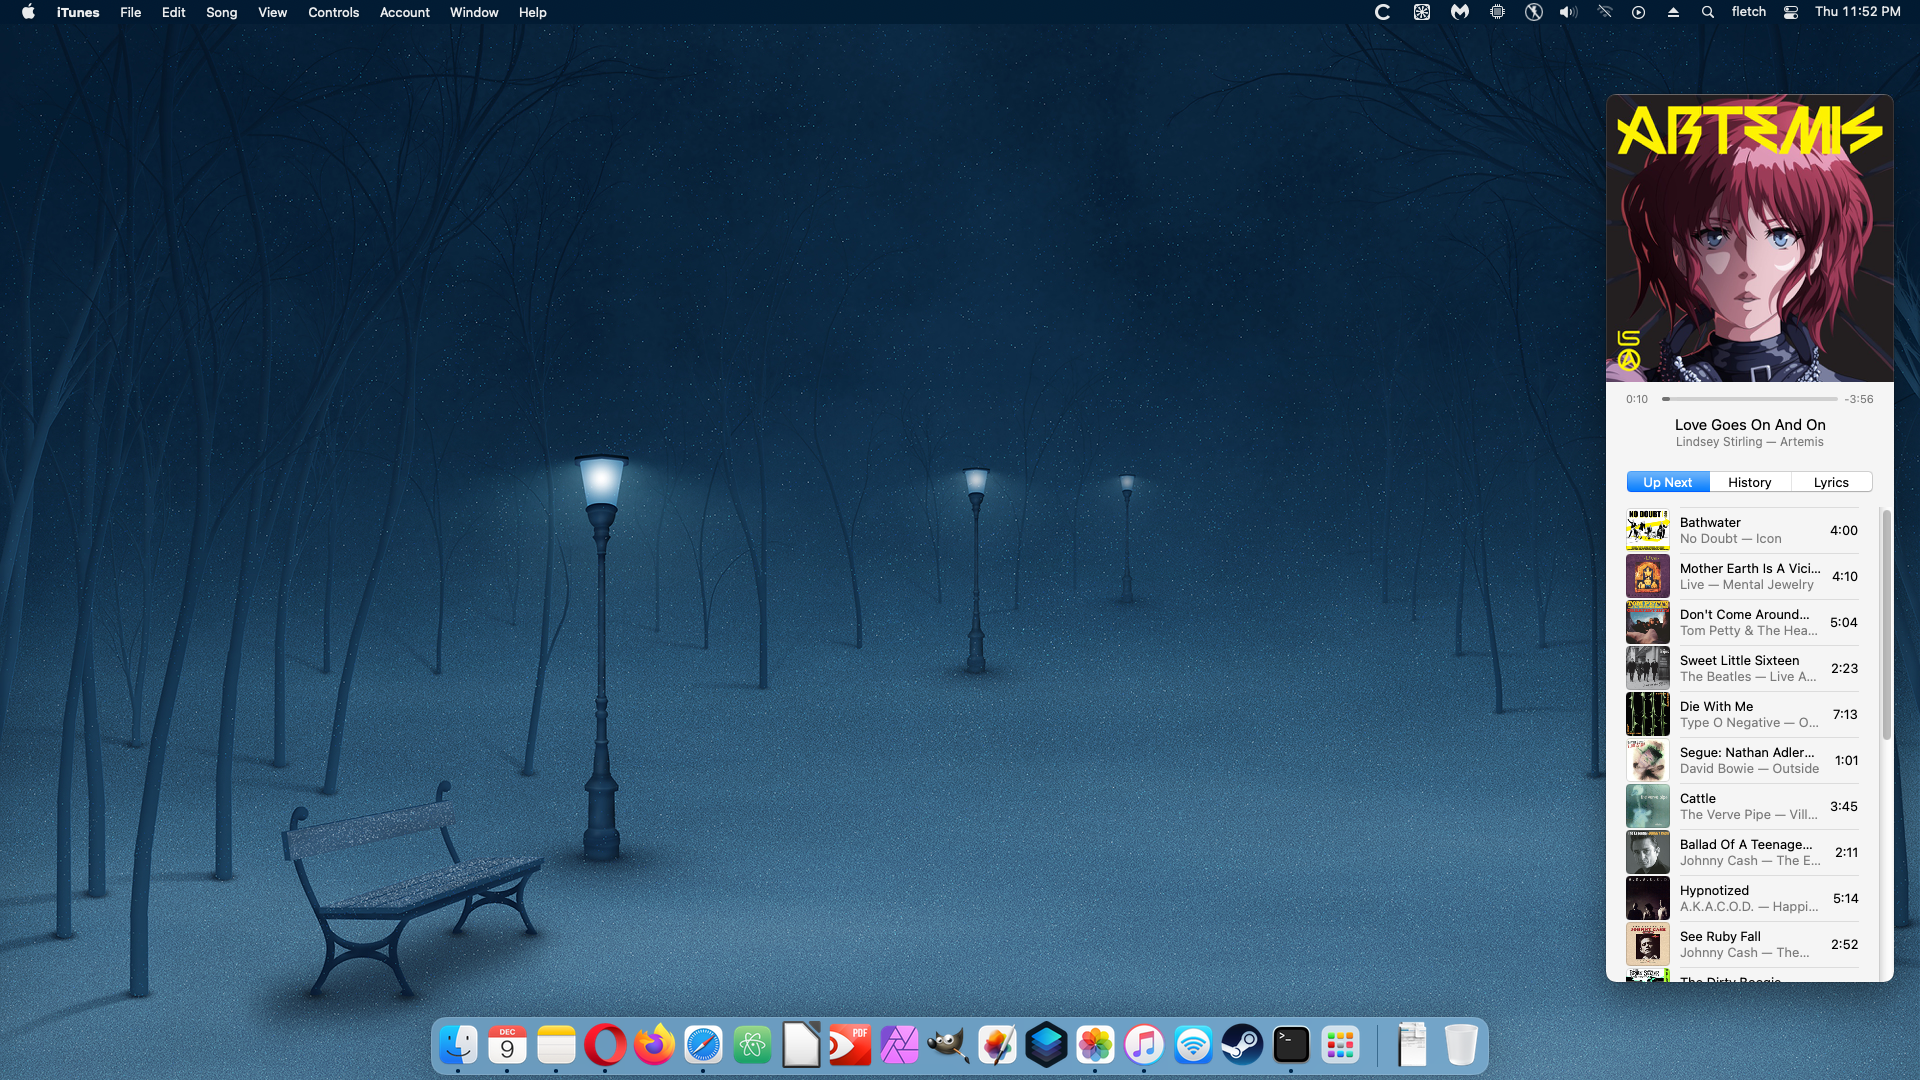Open Launchpad grid icon in the Dock
The height and width of the screenshot is (1080, 1920).
(x=1340, y=1046)
